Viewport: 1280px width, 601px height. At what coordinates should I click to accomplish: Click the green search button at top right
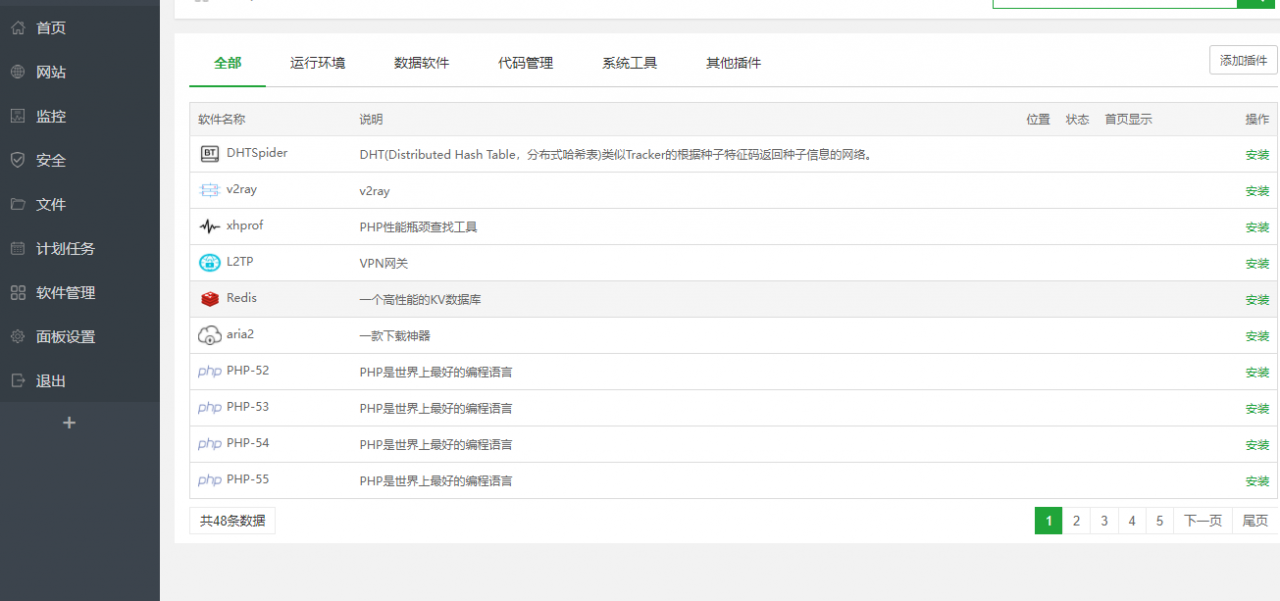pos(1258,3)
